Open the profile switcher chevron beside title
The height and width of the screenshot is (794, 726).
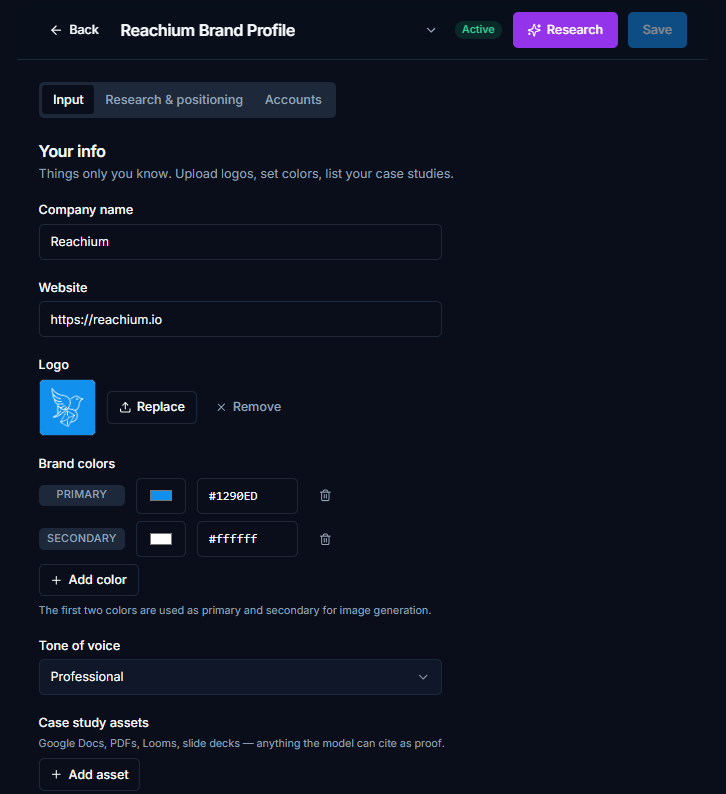coord(431,30)
